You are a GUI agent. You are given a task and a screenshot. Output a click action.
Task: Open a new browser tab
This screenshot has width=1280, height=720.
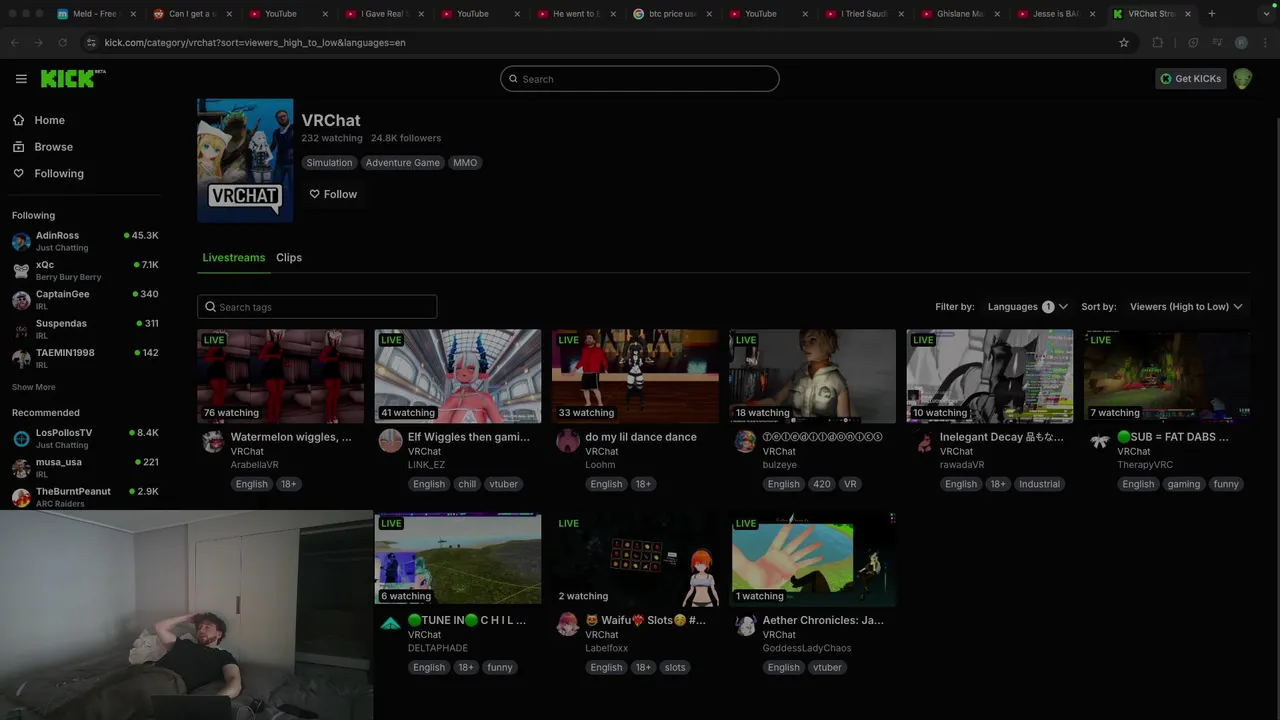pos(1212,14)
